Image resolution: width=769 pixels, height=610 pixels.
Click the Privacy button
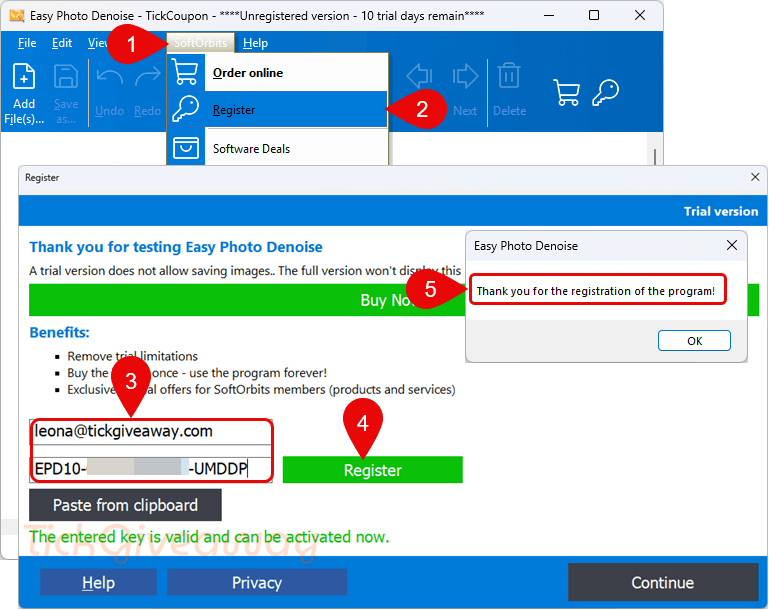(x=256, y=583)
